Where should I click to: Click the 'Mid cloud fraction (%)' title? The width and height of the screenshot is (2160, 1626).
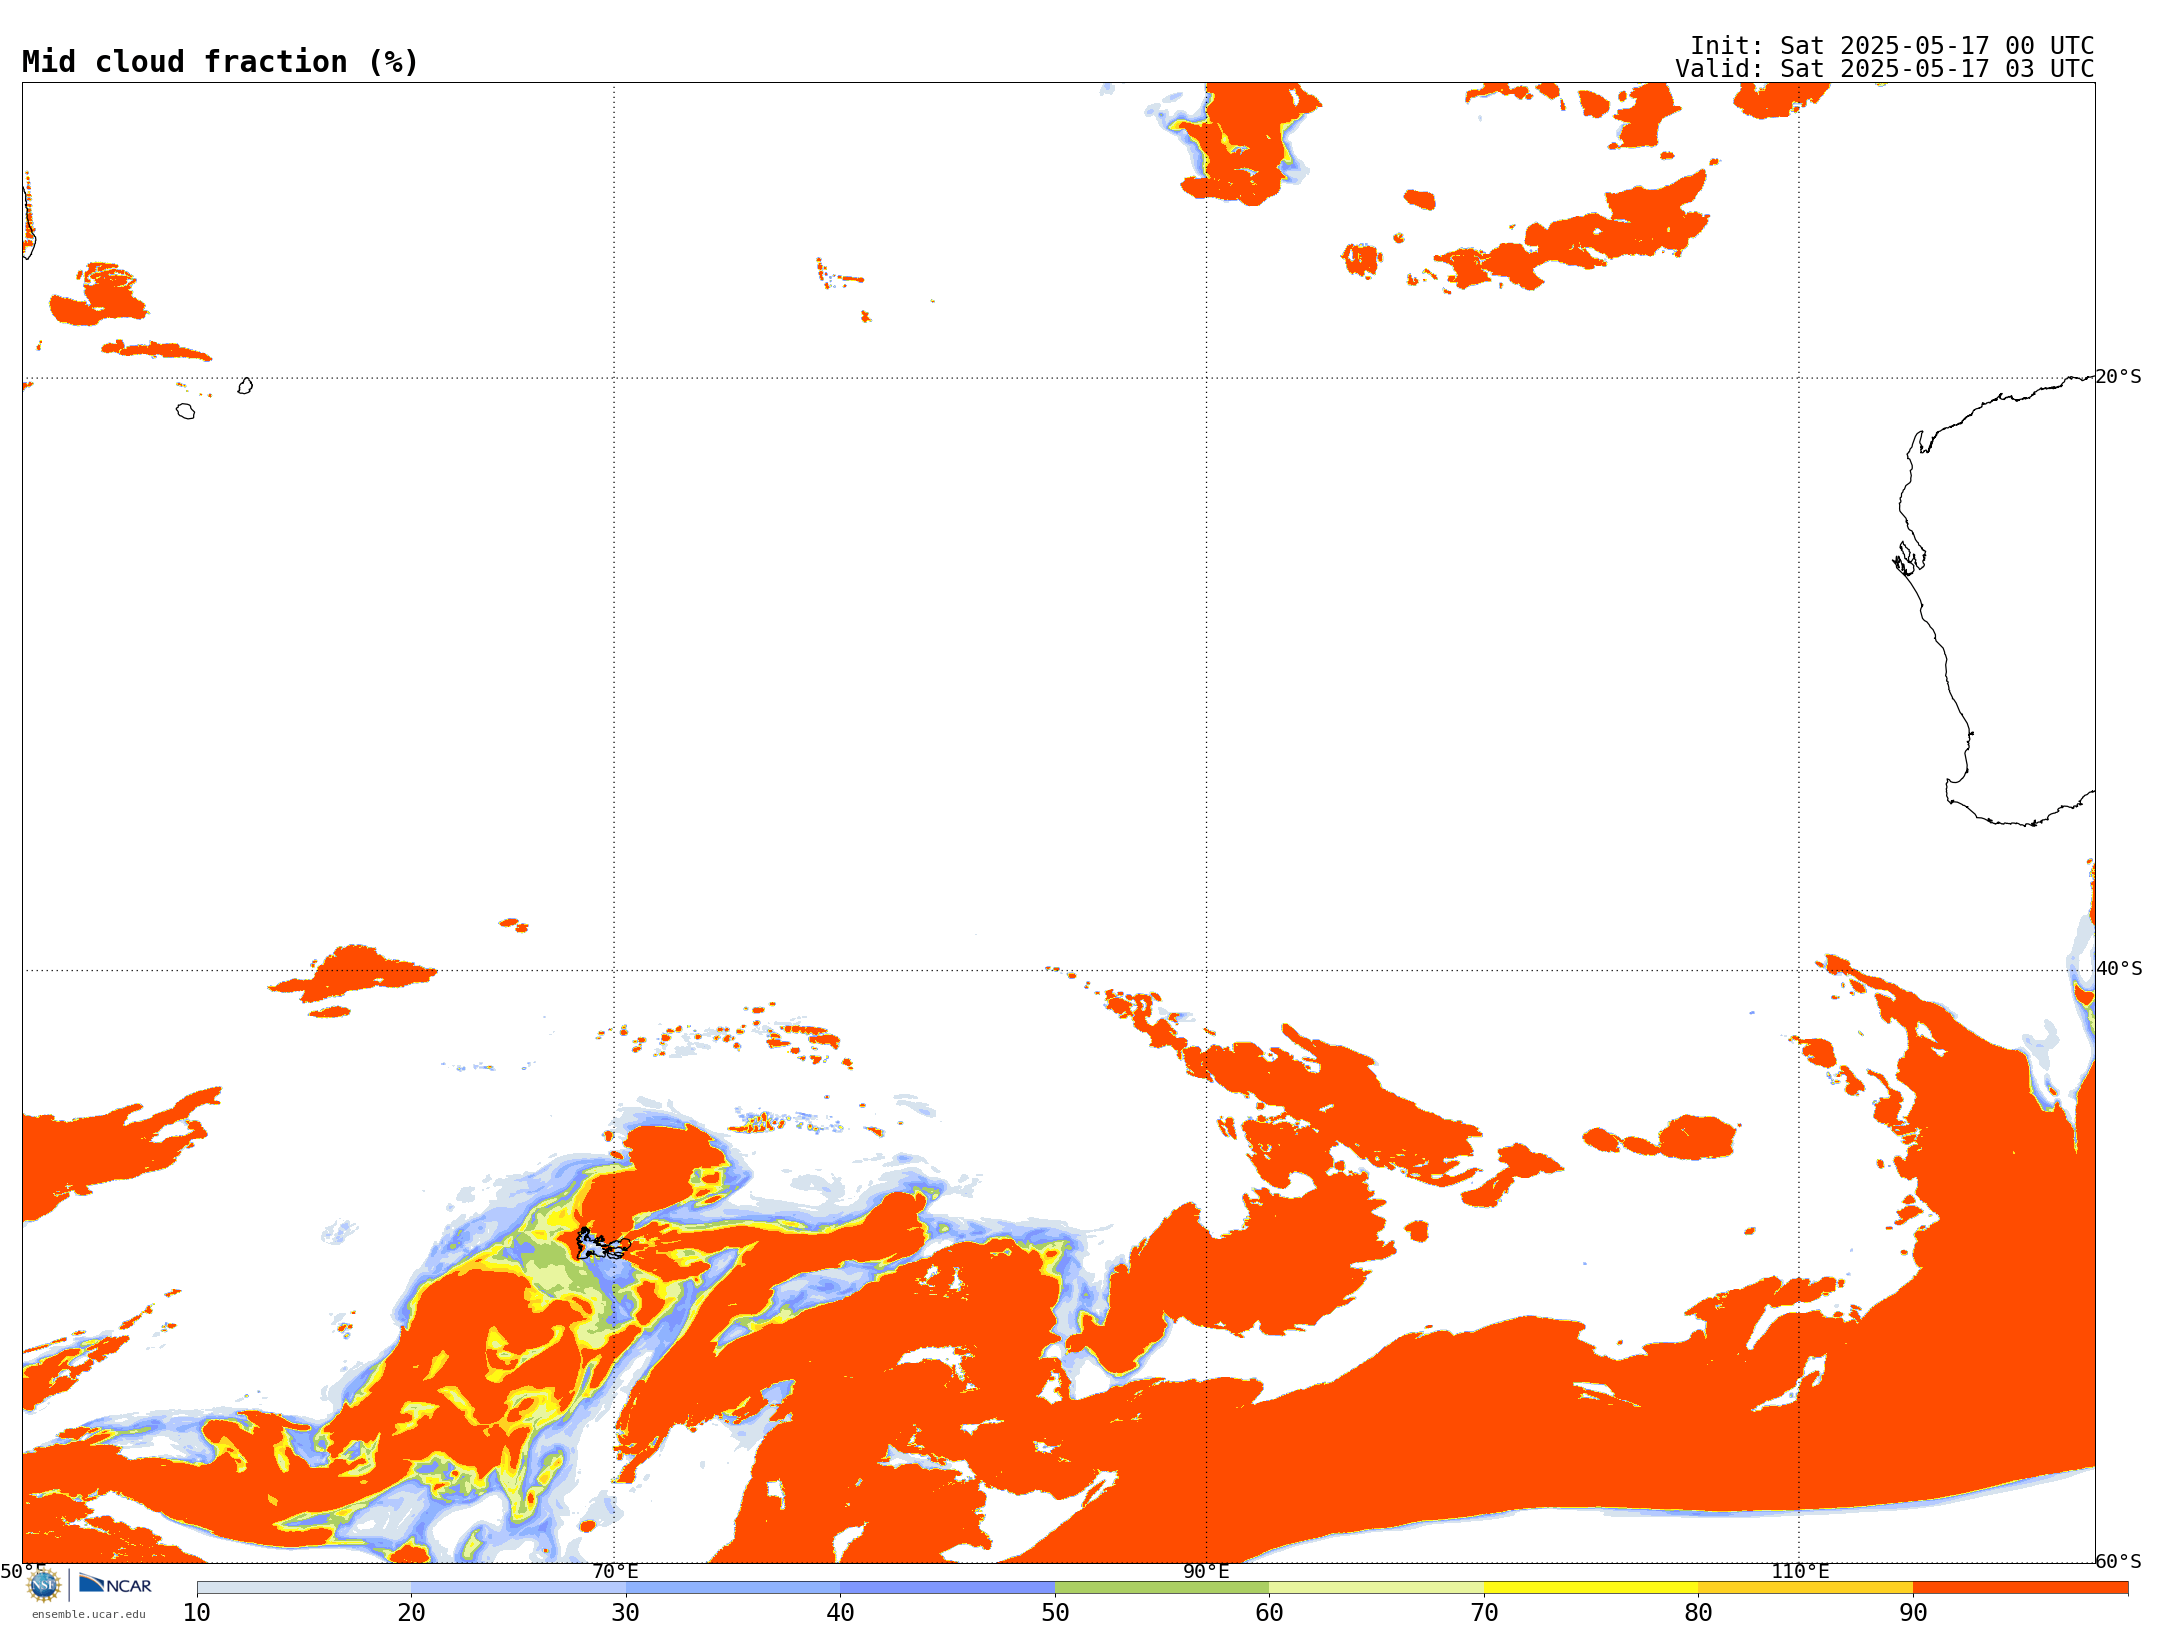coord(220,62)
